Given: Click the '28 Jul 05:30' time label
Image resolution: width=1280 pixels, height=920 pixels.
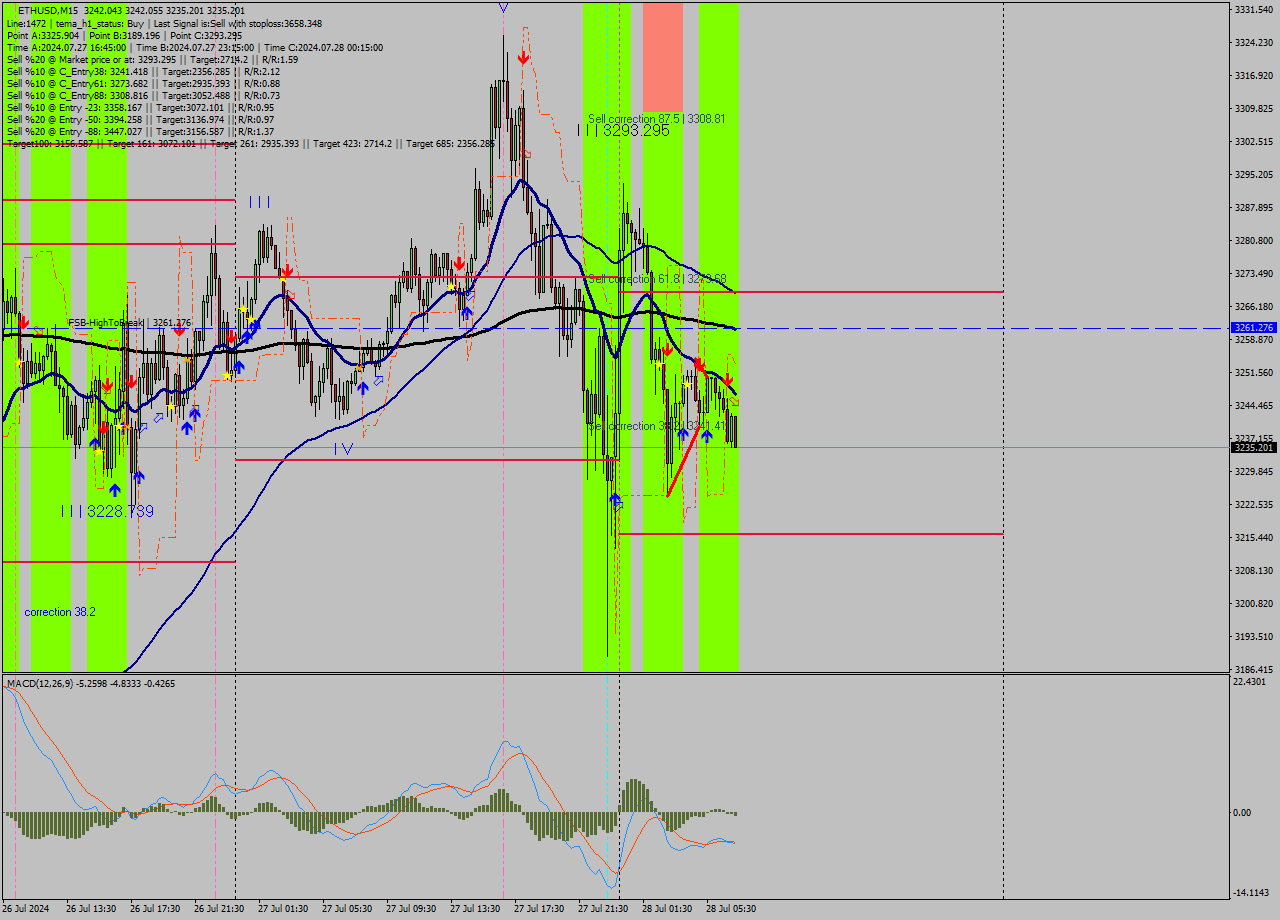Looking at the screenshot, I should click(x=731, y=909).
